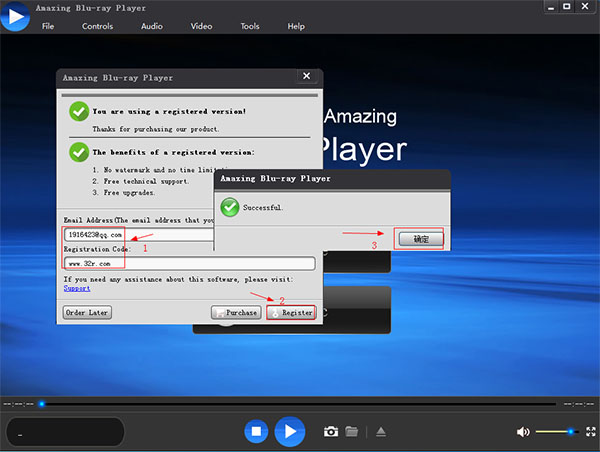The height and width of the screenshot is (452, 600).
Task: Click the Register button
Action: (x=291, y=313)
